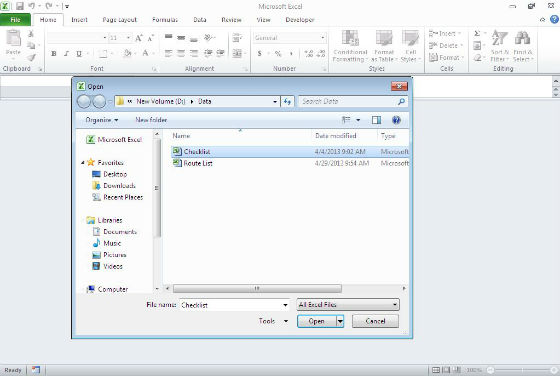The image size is (560, 376).
Task: Click the Decrease Font Size icon
Action: tap(151, 38)
